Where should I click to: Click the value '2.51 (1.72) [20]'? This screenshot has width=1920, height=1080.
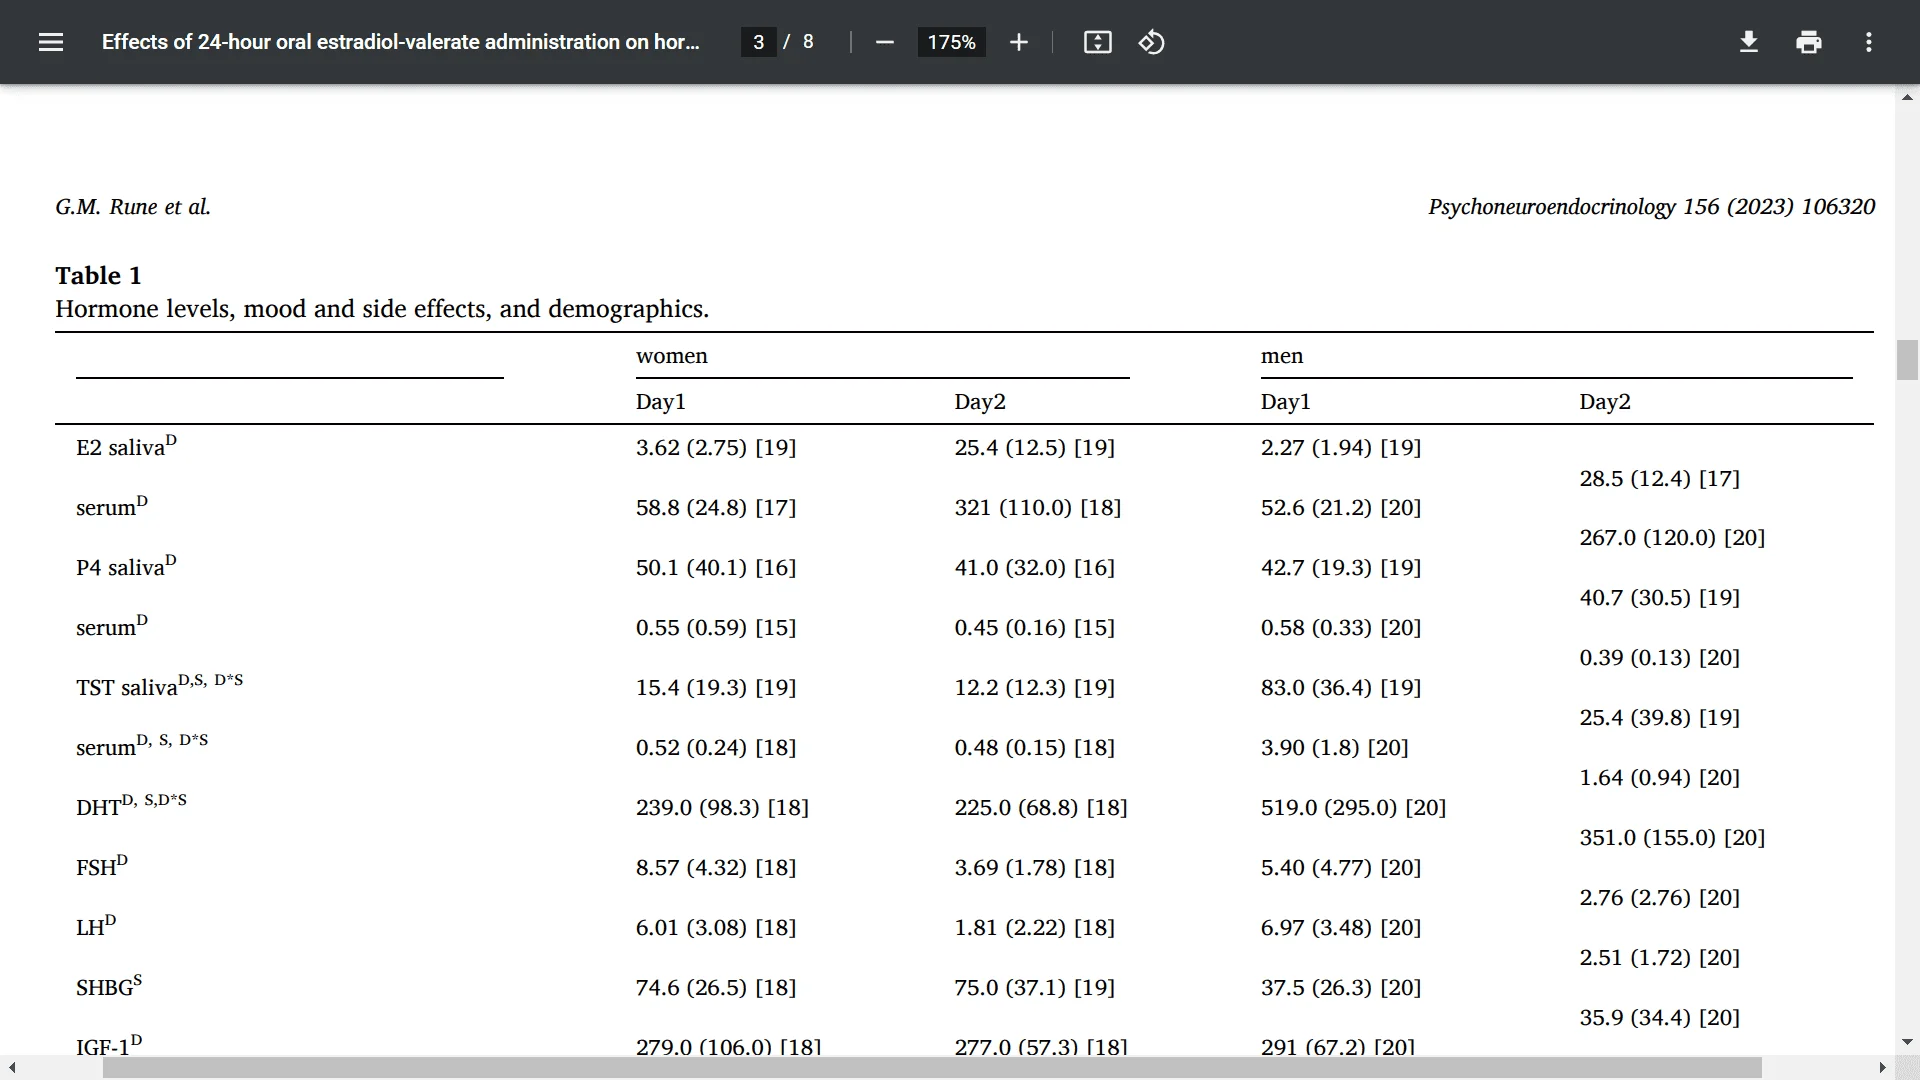(1660, 957)
